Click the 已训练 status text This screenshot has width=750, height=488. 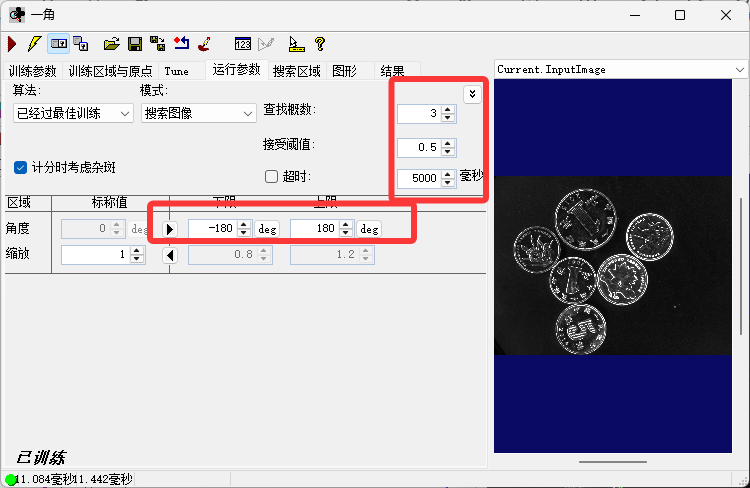click(x=41, y=458)
